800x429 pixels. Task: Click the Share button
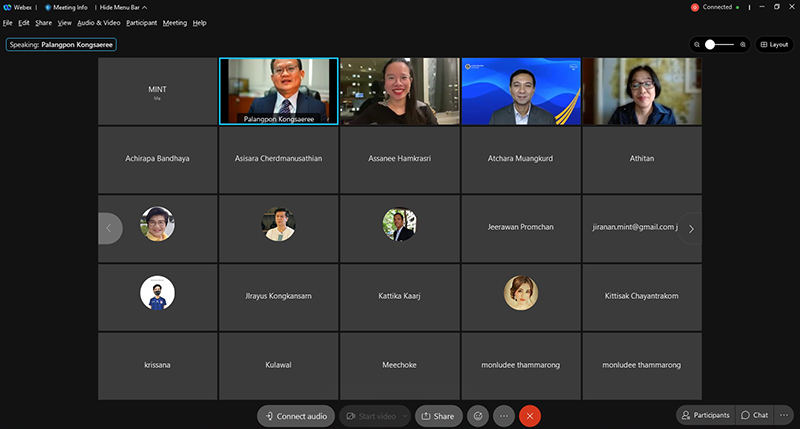(x=437, y=416)
